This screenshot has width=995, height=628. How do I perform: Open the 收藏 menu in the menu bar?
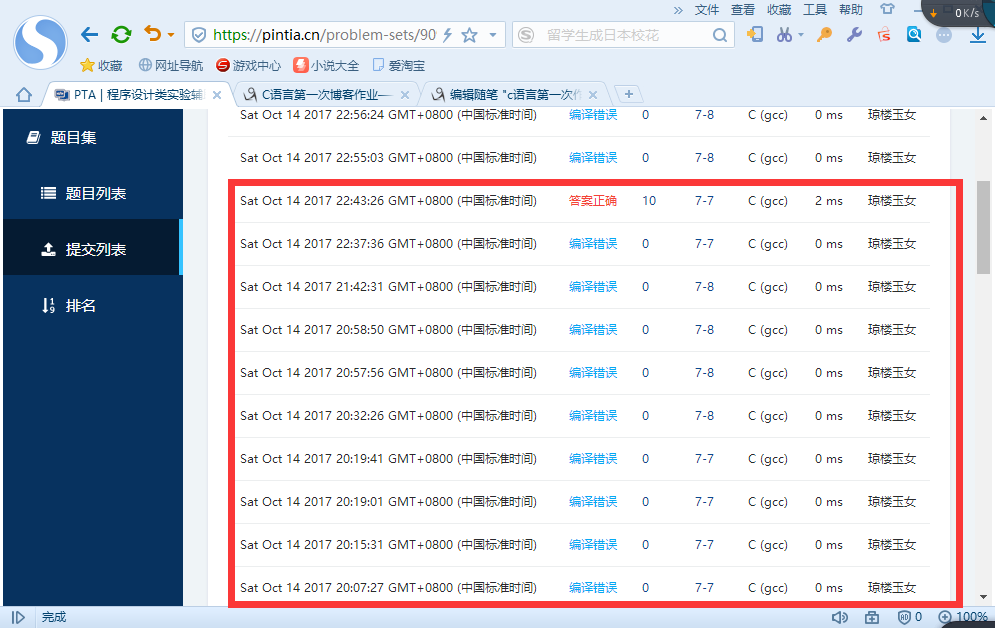click(x=779, y=10)
